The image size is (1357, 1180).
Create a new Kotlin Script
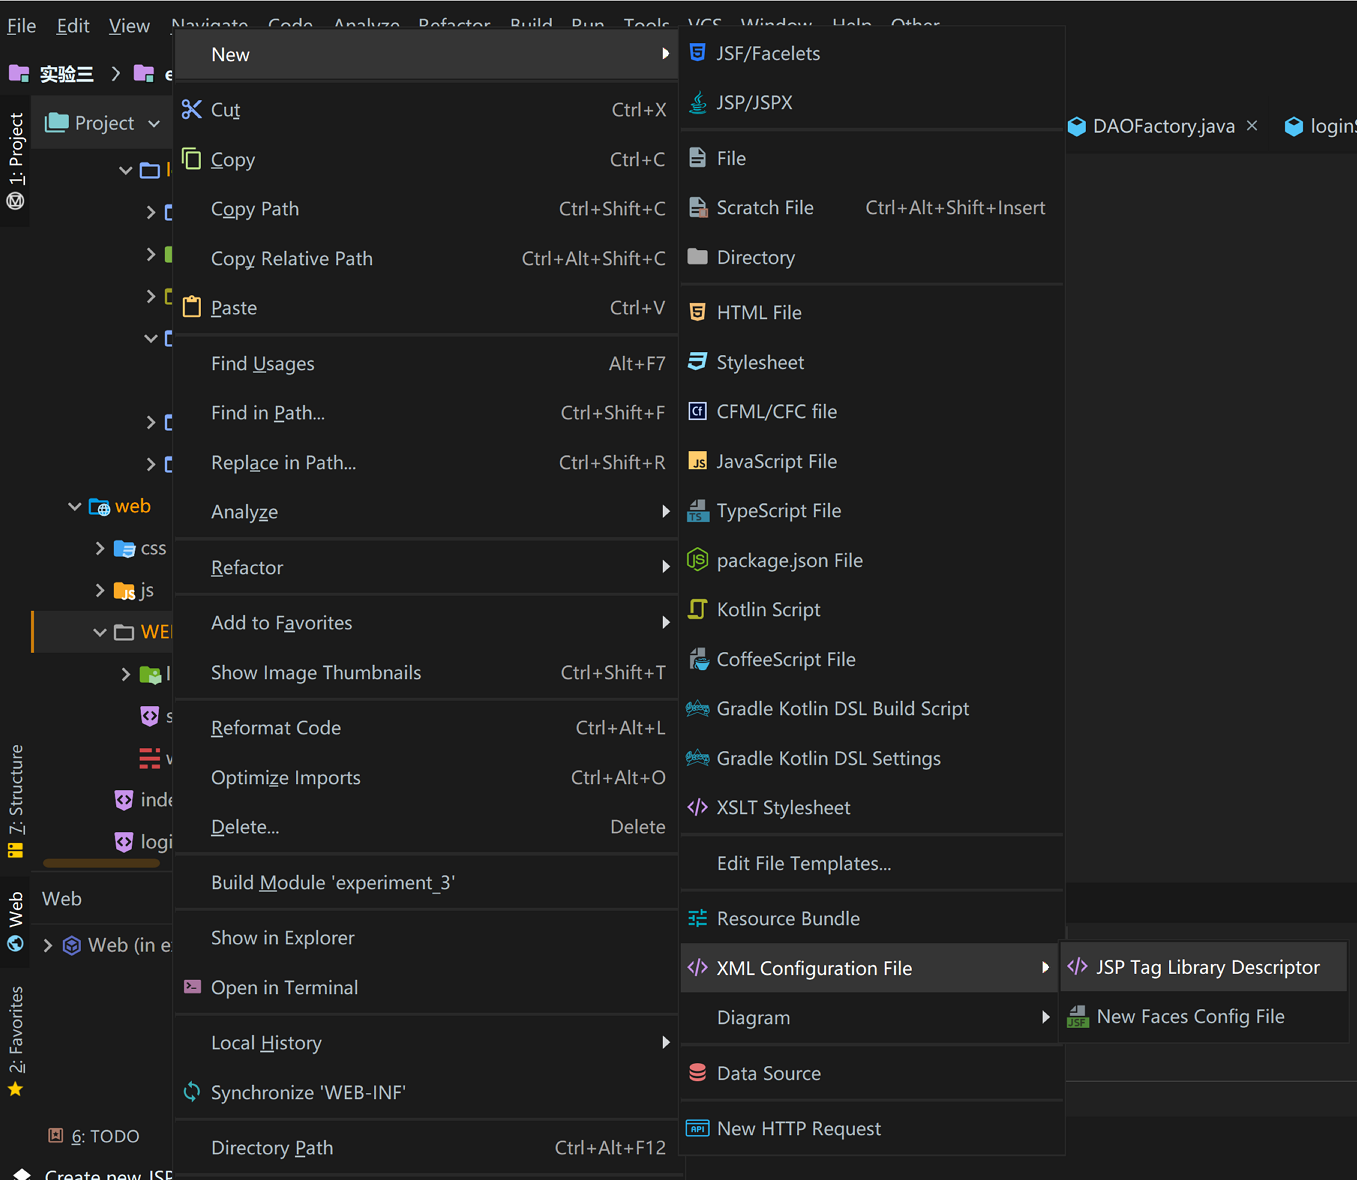(768, 609)
